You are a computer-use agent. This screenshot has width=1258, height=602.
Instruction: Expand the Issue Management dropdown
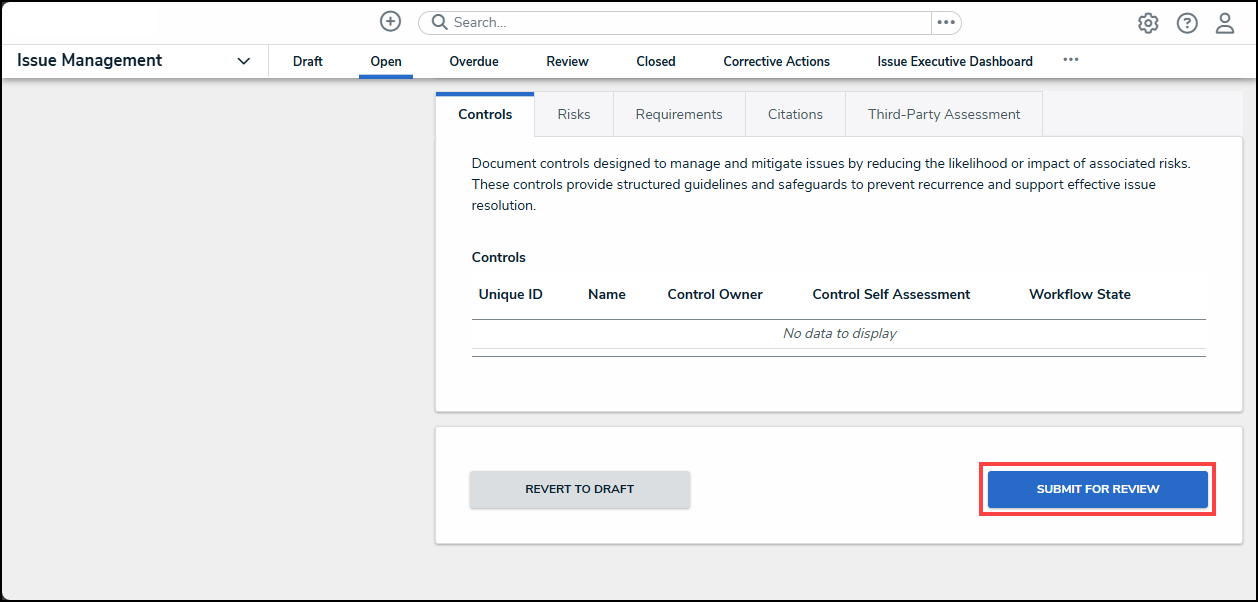(243, 61)
